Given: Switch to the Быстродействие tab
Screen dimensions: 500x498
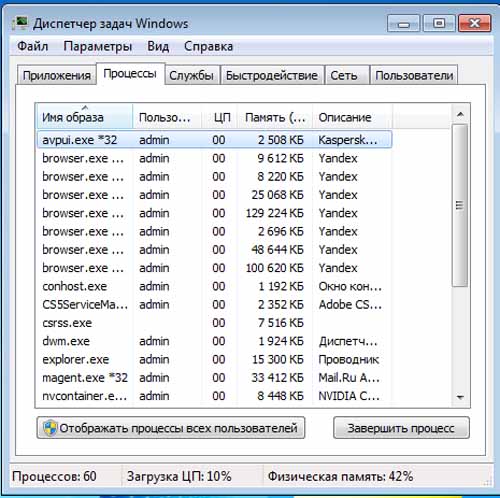Looking at the screenshot, I should point(272,75).
